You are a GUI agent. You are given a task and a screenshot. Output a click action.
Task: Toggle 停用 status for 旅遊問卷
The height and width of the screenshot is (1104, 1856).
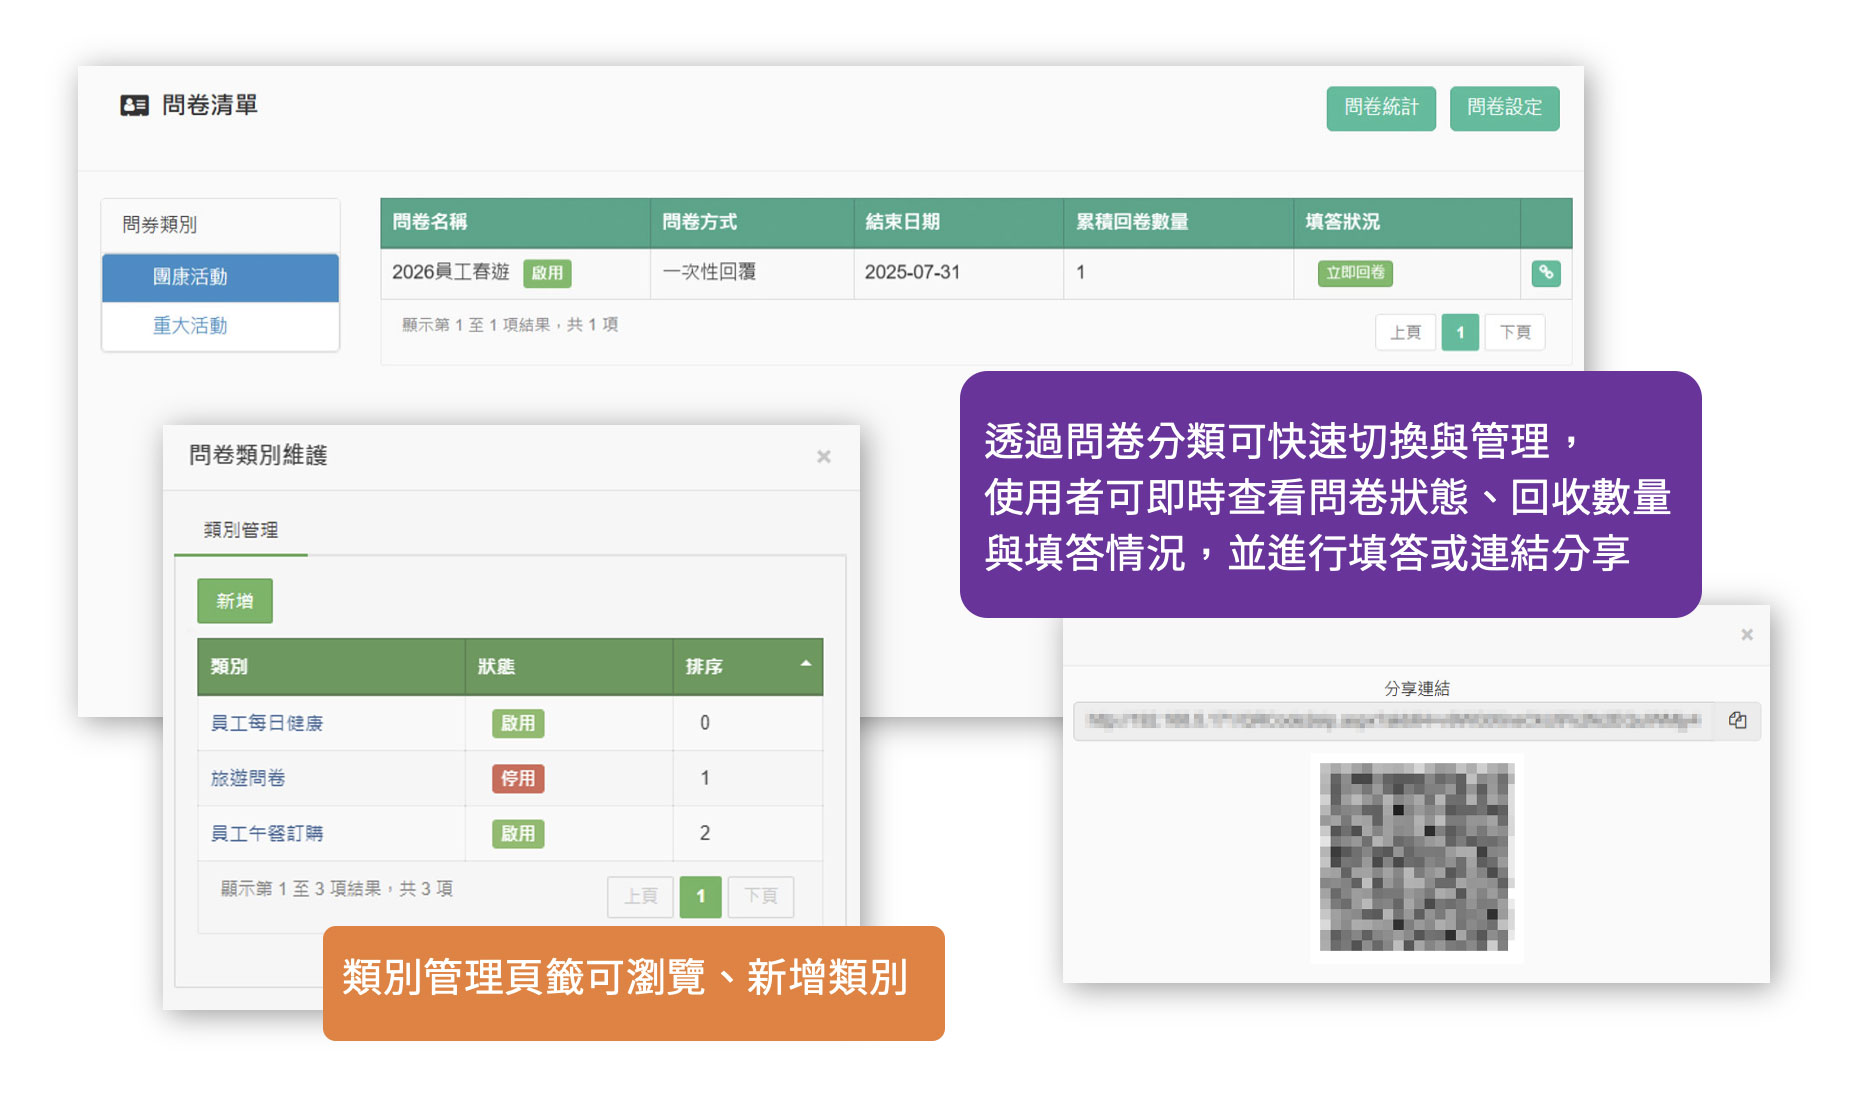tap(517, 778)
